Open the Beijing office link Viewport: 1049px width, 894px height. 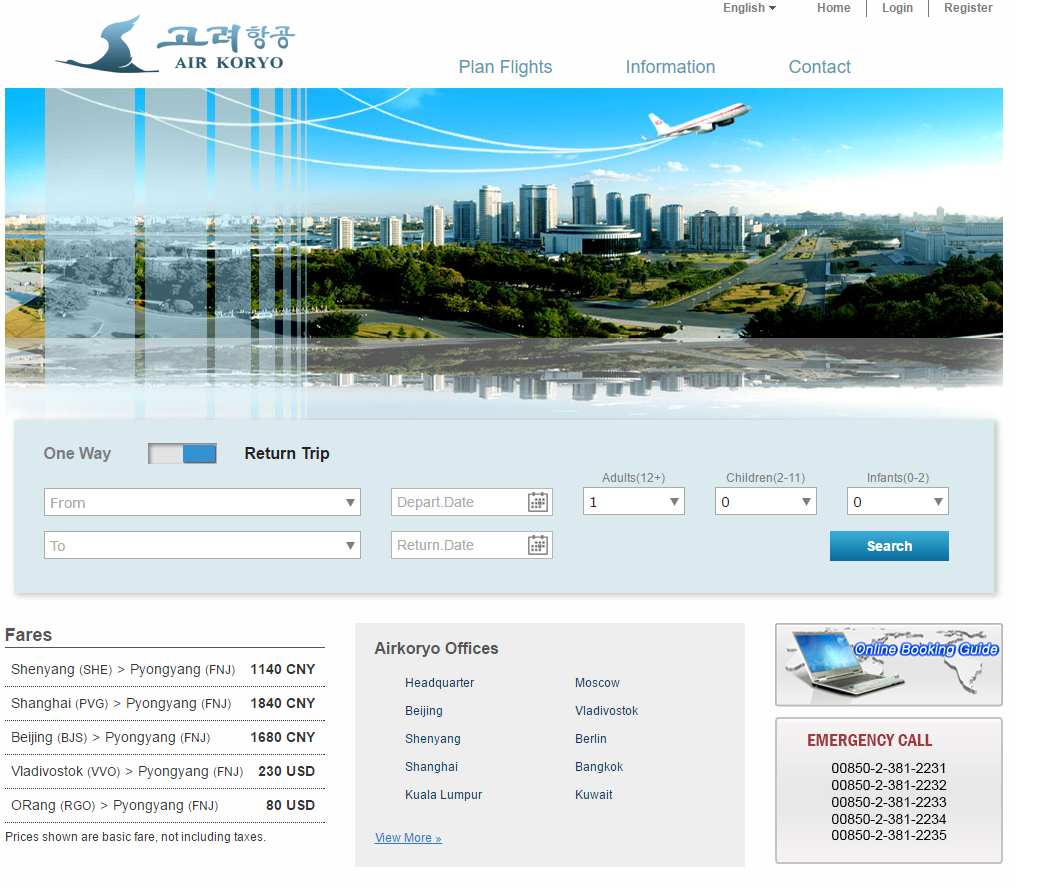[423, 711]
